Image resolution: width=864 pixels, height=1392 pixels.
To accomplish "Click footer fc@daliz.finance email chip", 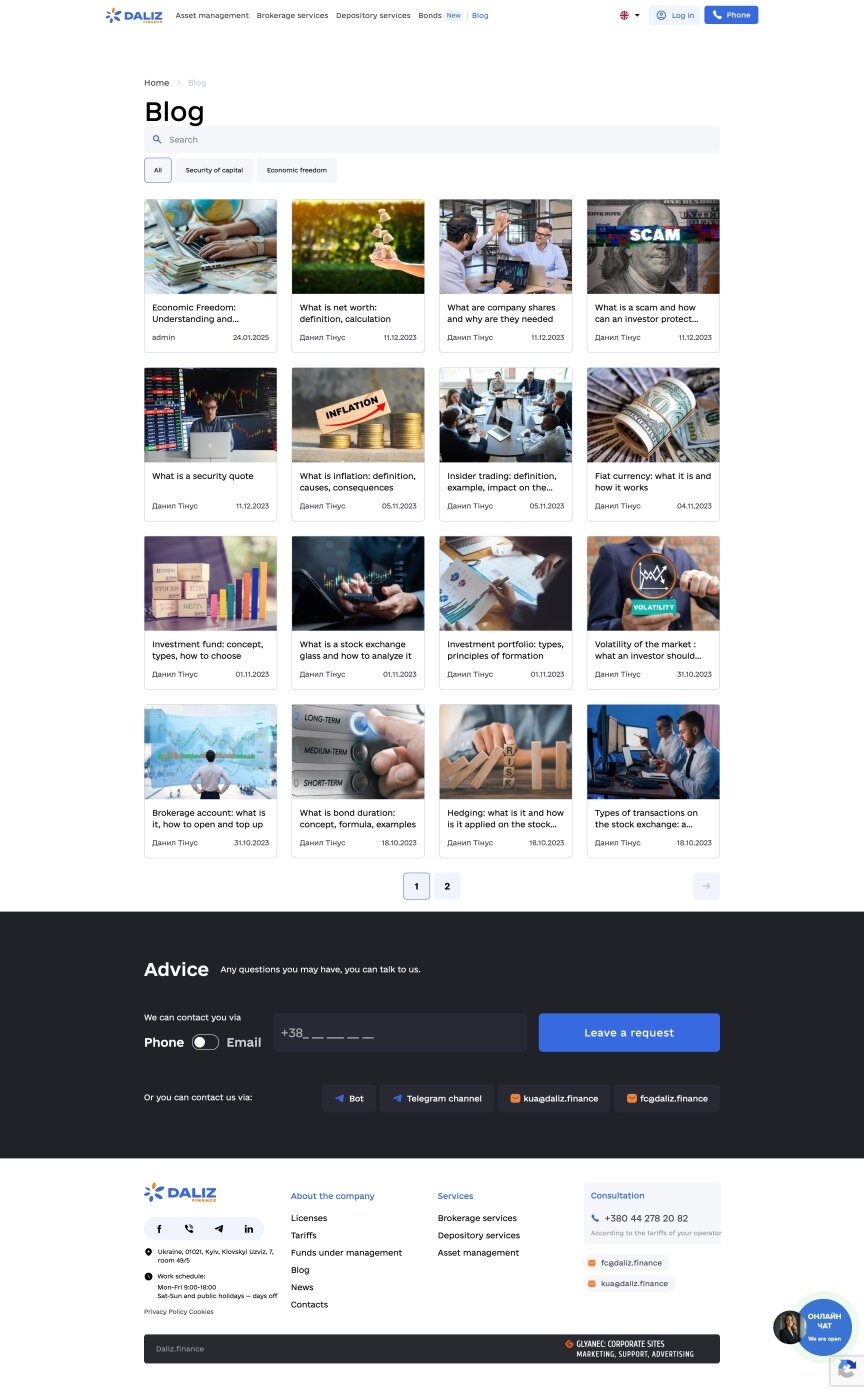I will (x=625, y=1263).
